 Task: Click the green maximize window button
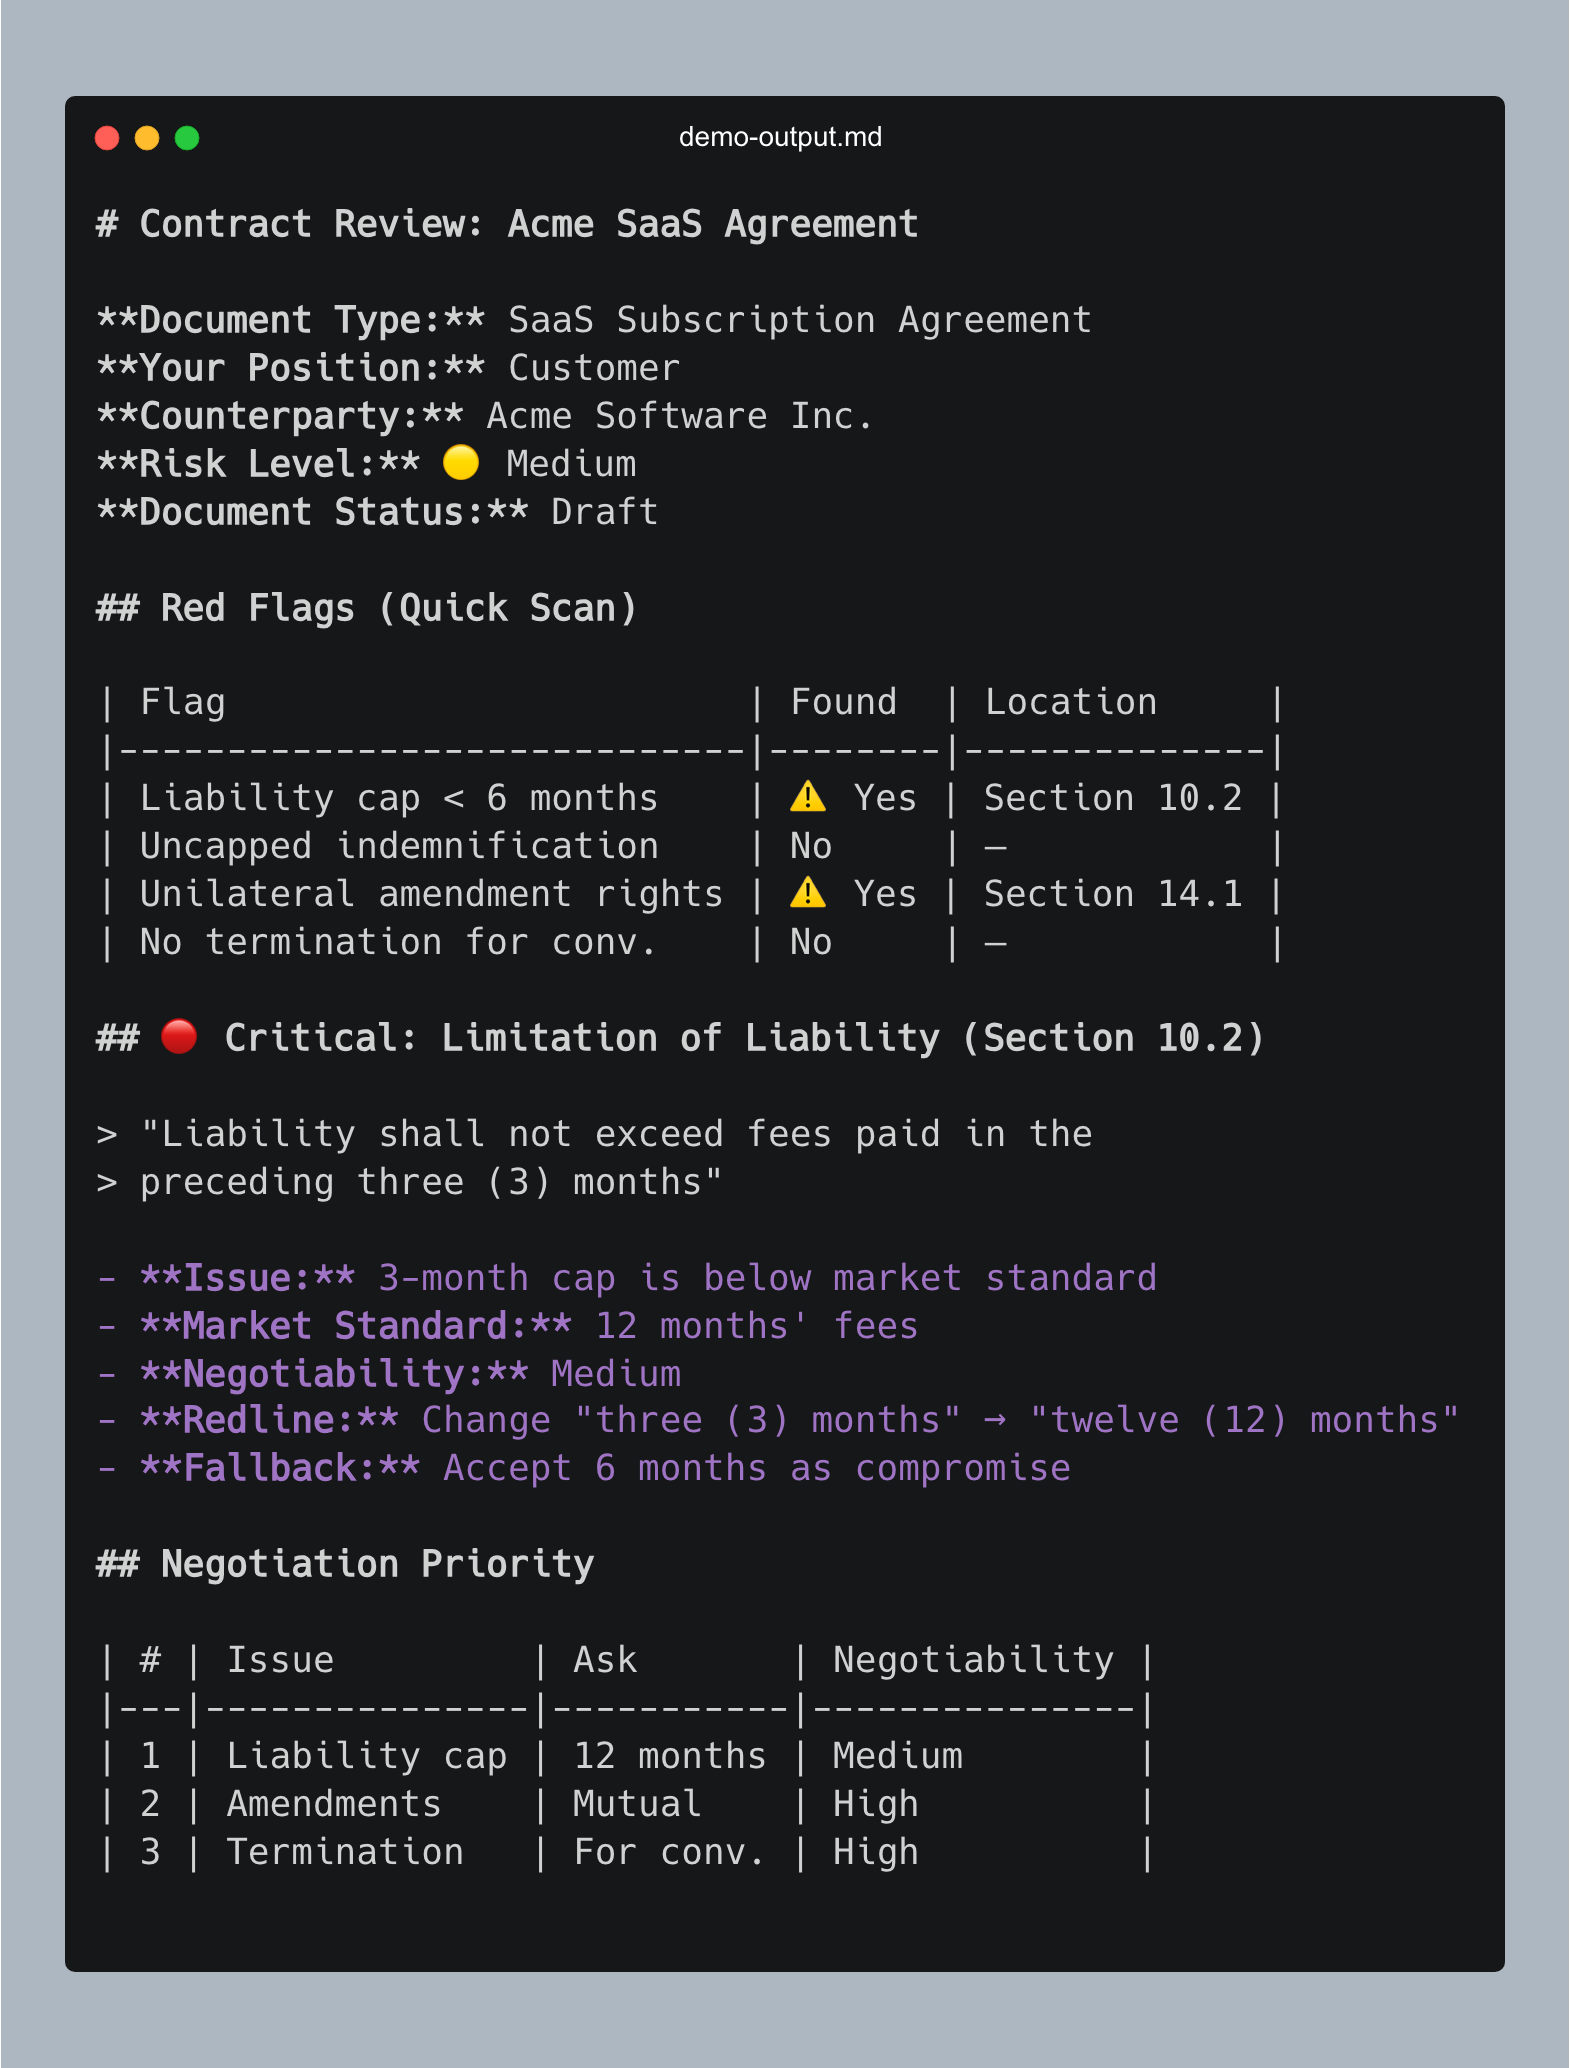point(187,138)
